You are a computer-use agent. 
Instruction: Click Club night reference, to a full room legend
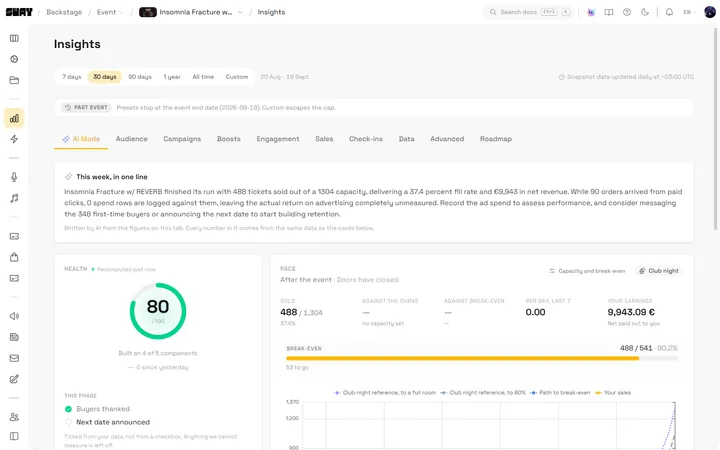click(385, 393)
